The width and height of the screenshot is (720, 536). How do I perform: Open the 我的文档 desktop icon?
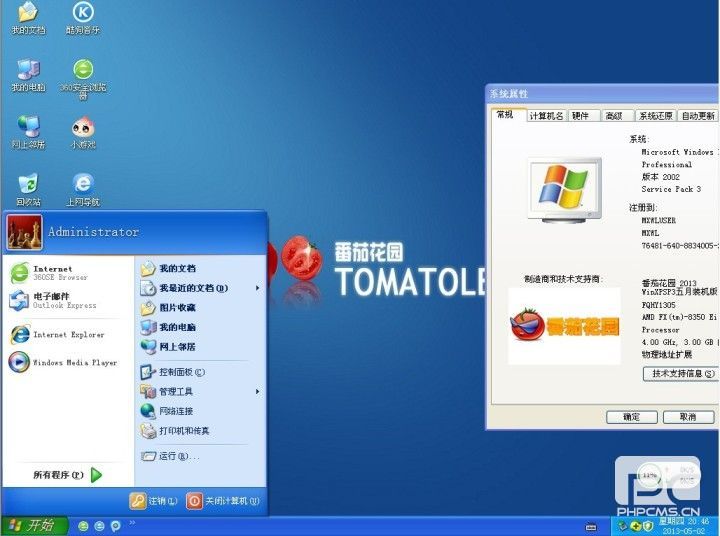pos(28,18)
